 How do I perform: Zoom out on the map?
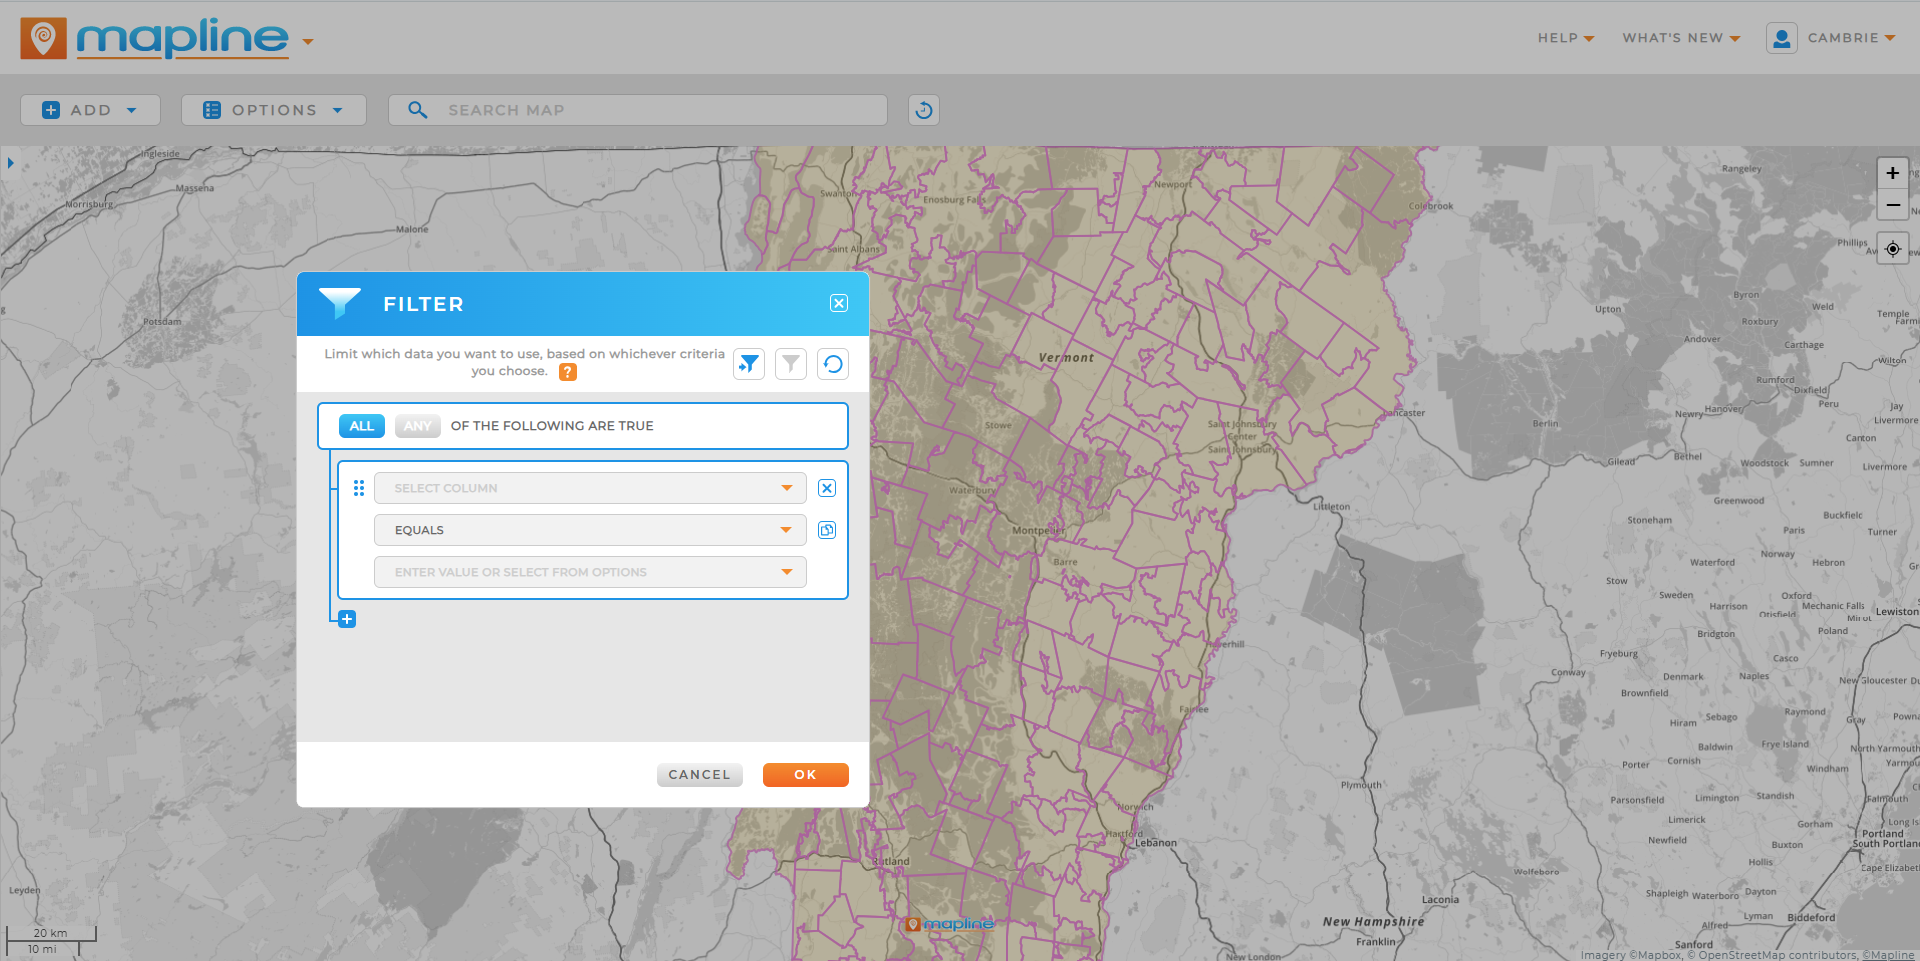click(1893, 205)
